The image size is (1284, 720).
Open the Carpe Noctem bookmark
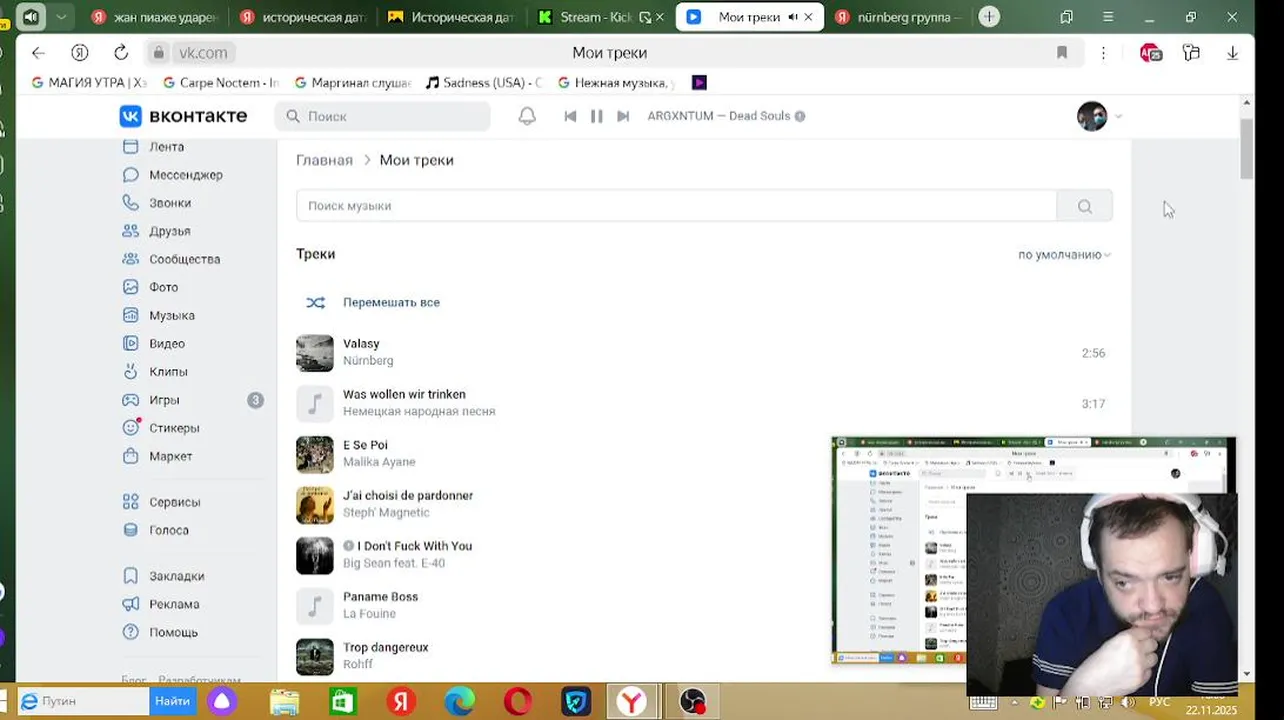(x=221, y=83)
